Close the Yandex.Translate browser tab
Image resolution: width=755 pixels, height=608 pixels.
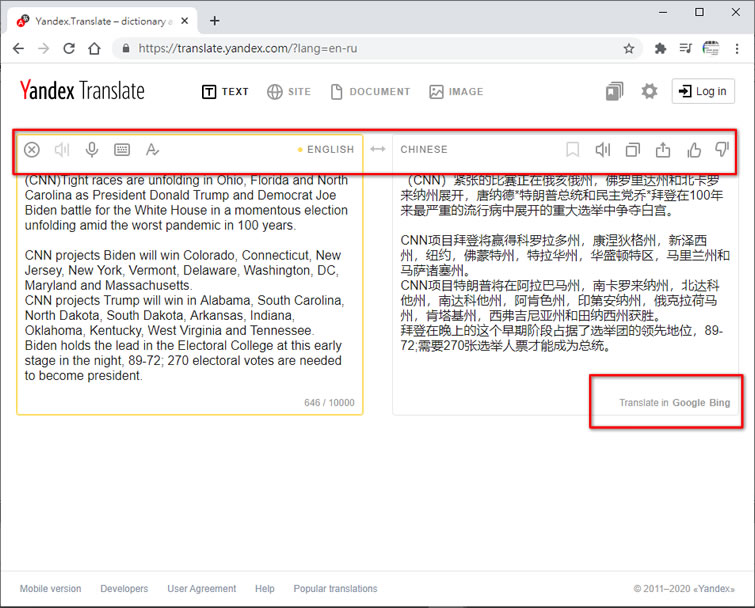point(184,21)
